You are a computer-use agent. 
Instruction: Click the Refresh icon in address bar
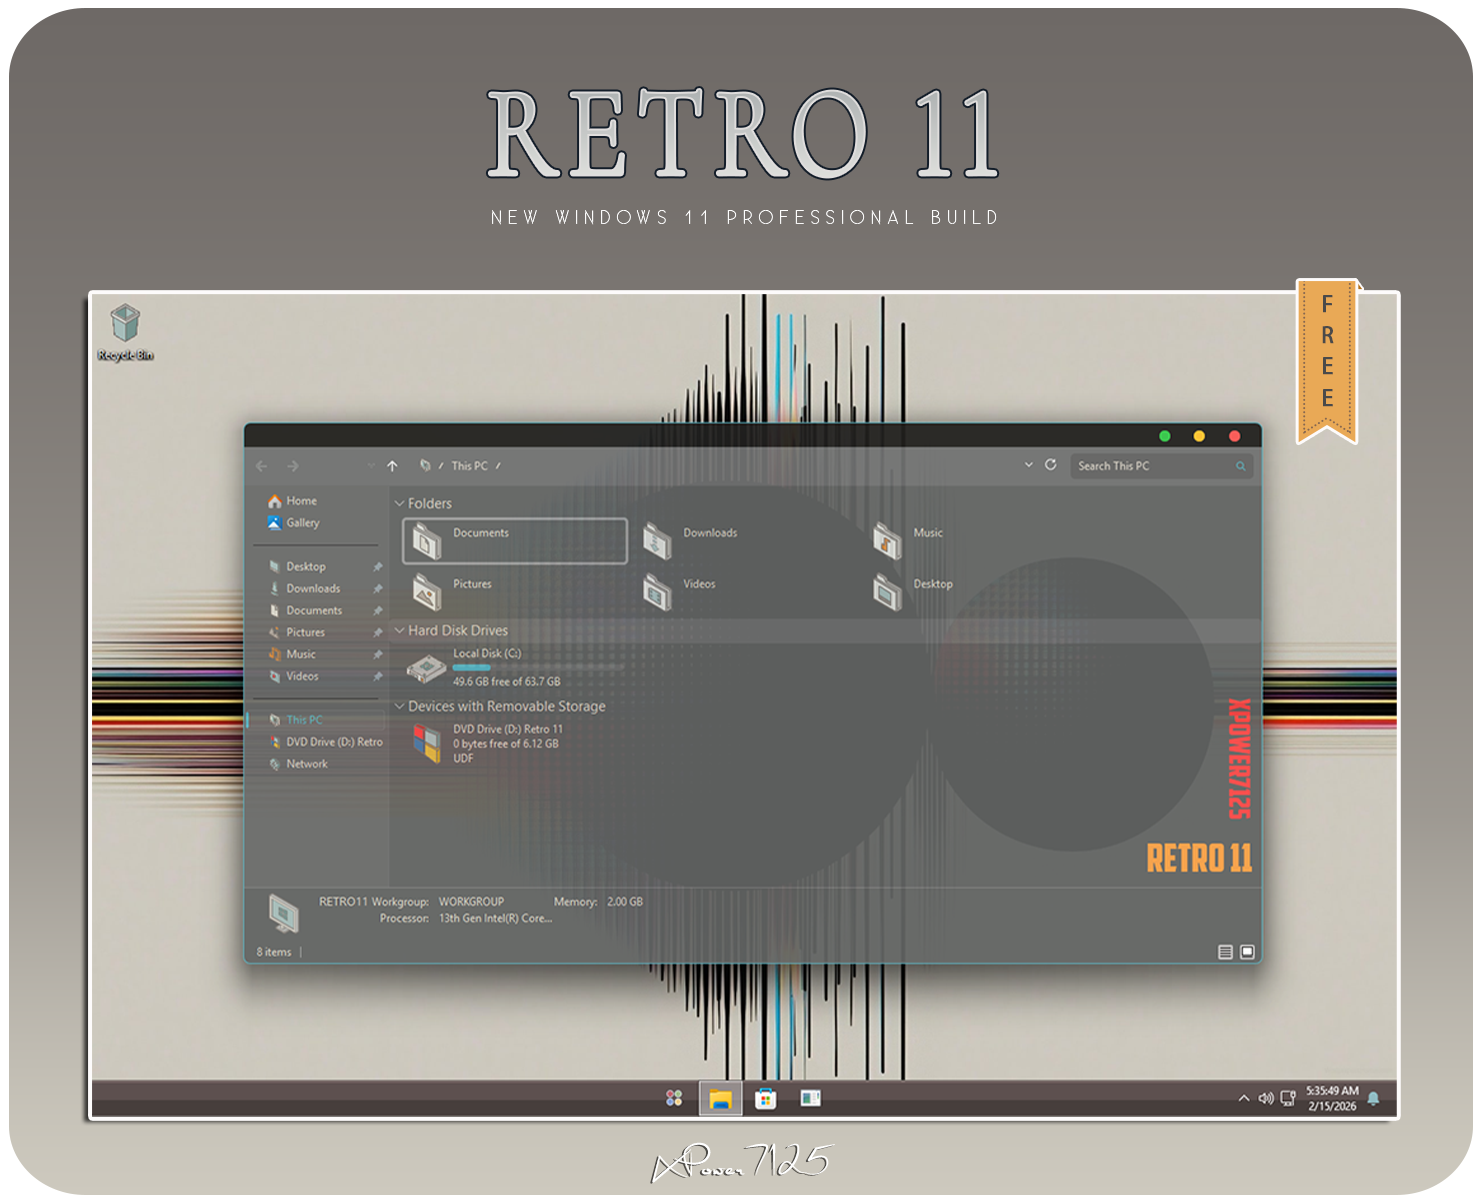coord(1050,465)
